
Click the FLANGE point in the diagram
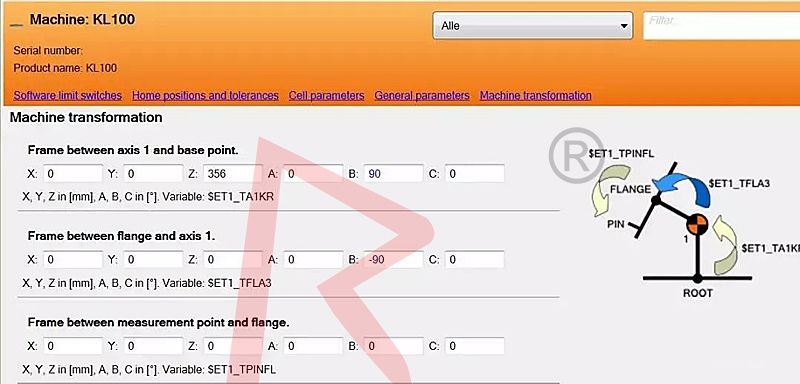click(x=656, y=199)
